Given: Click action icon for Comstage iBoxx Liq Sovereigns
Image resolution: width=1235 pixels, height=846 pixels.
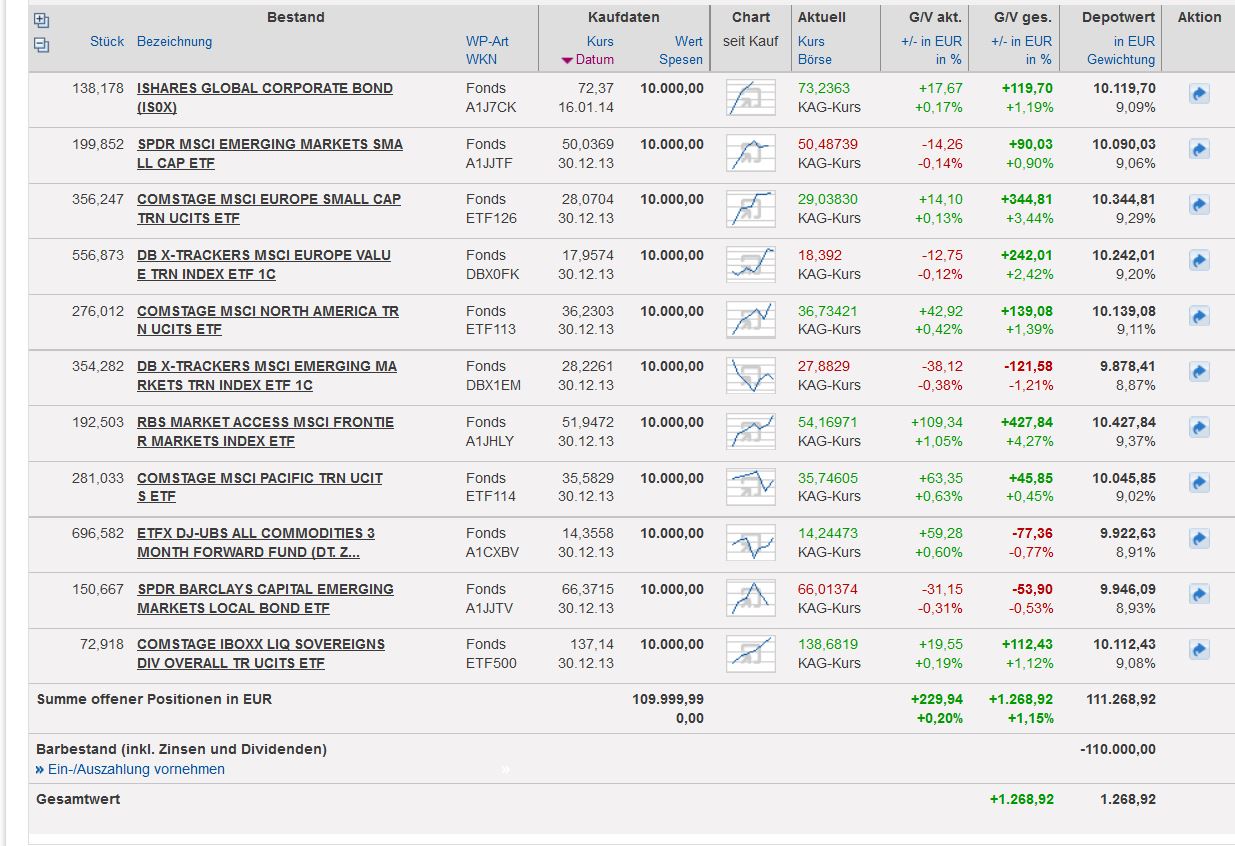Looking at the screenshot, I should (1199, 650).
